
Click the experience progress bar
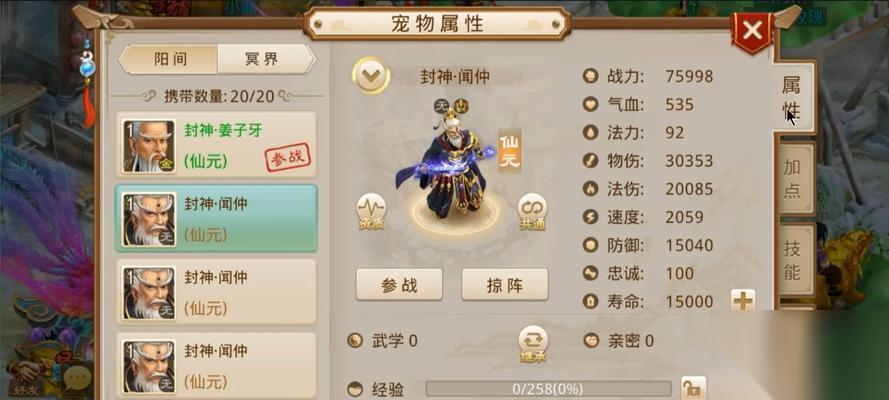(548, 389)
